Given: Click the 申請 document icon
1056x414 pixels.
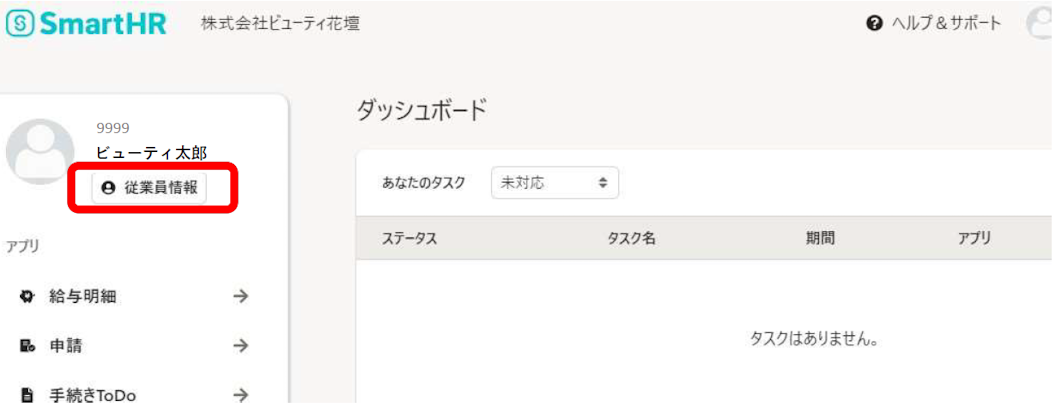Looking at the screenshot, I should coord(28,346).
